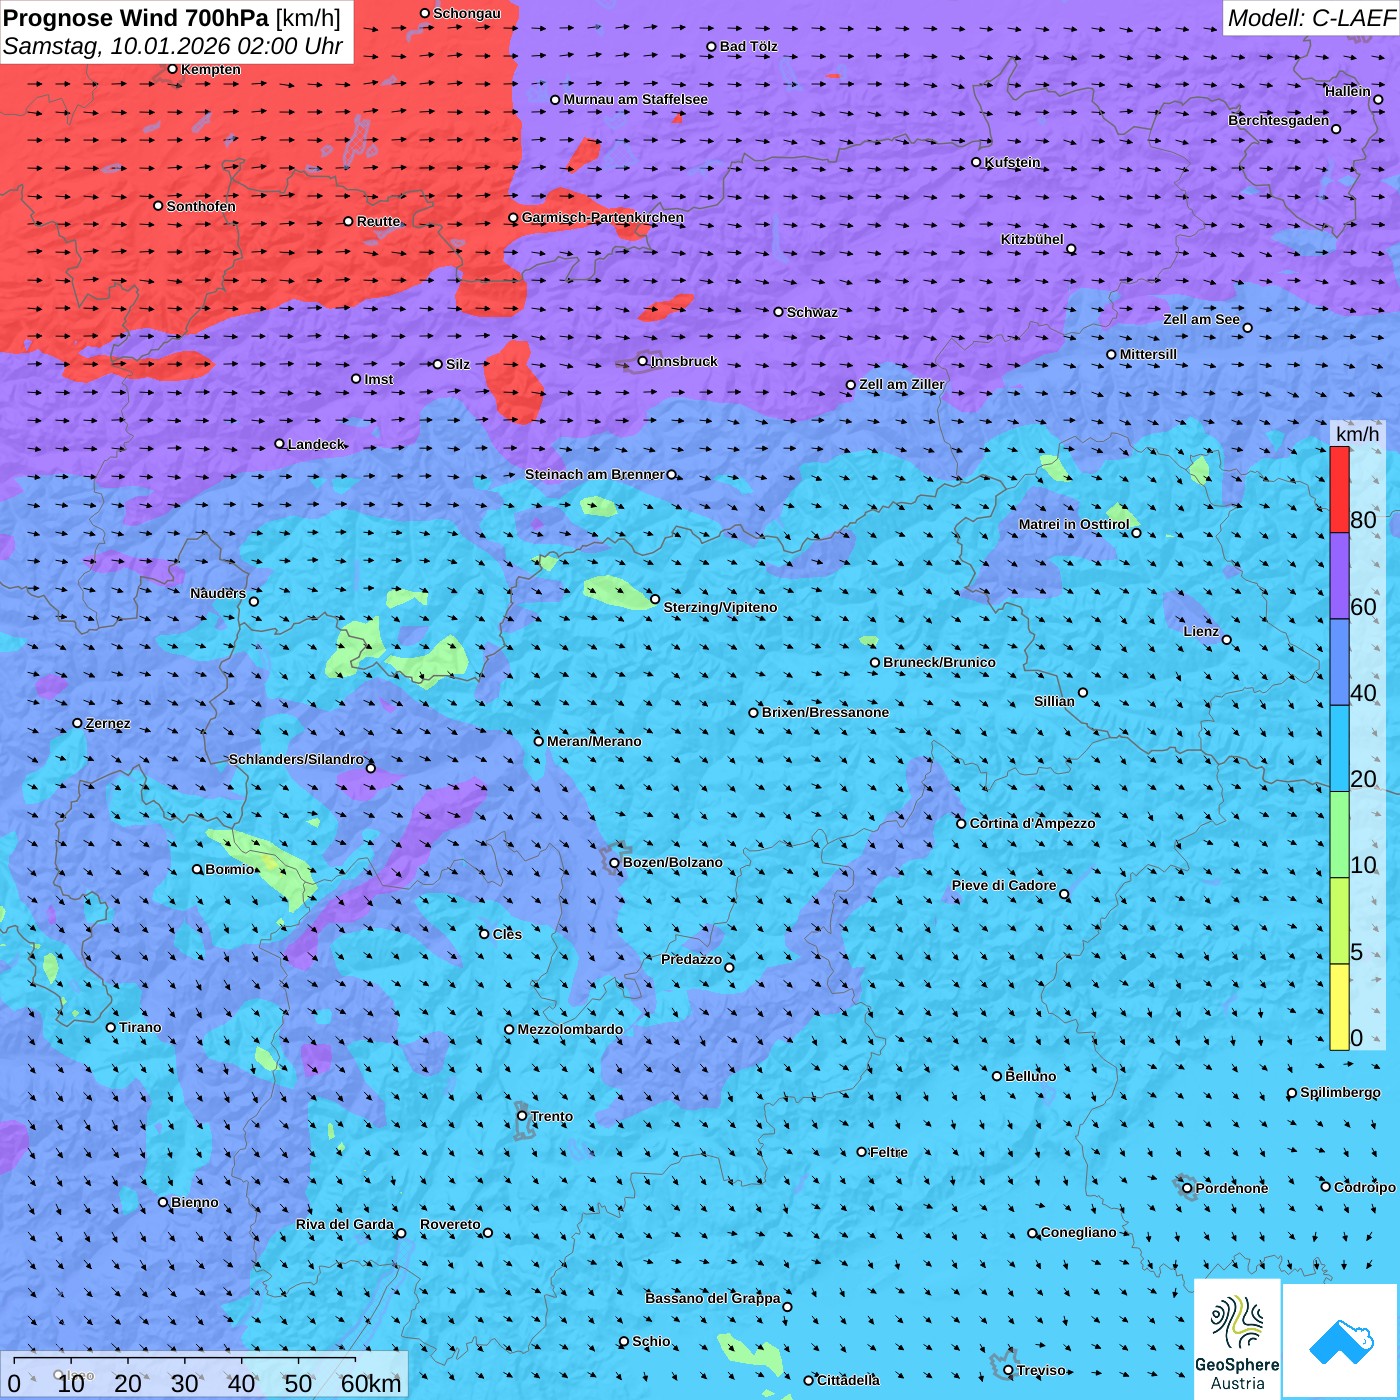This screenshot has height=1400, width=1400.
Task: Click the 'Schlanders/Silandro' label
Action: coord(296,759)
